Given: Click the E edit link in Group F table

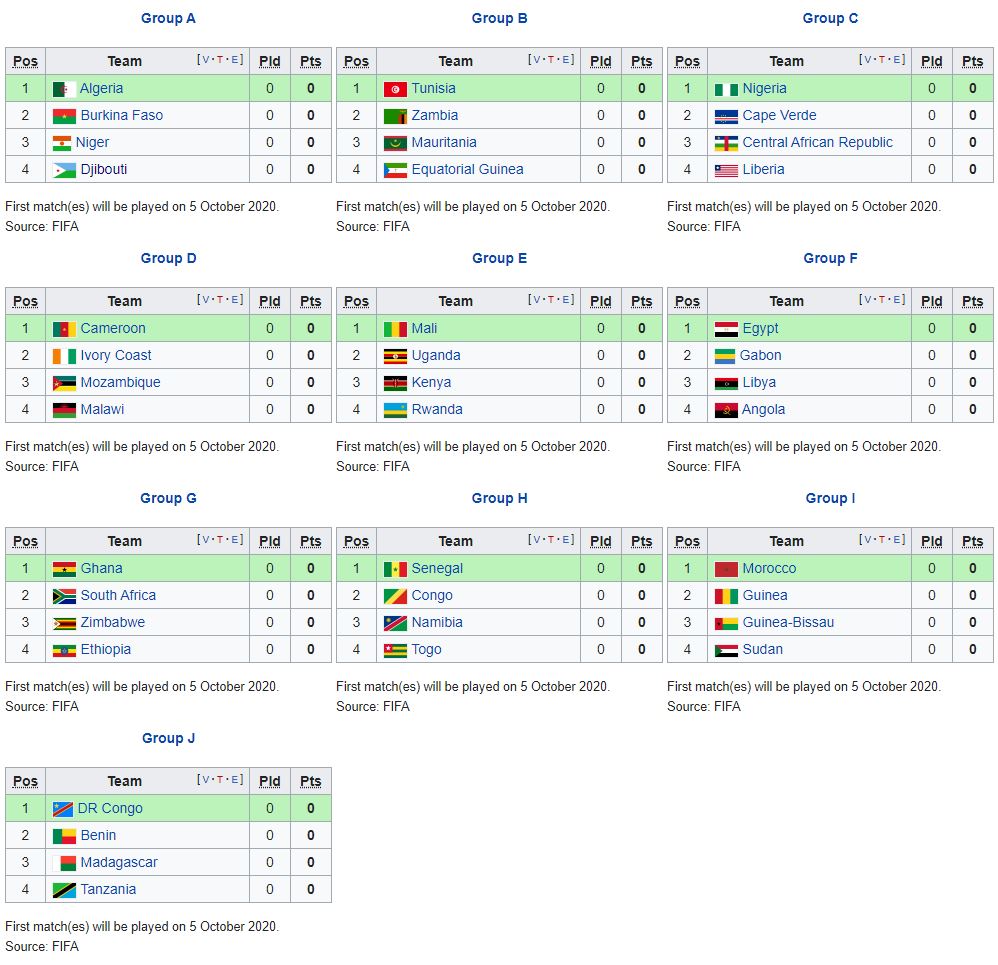Looking at the screenshot, I should tap(897, 300).
